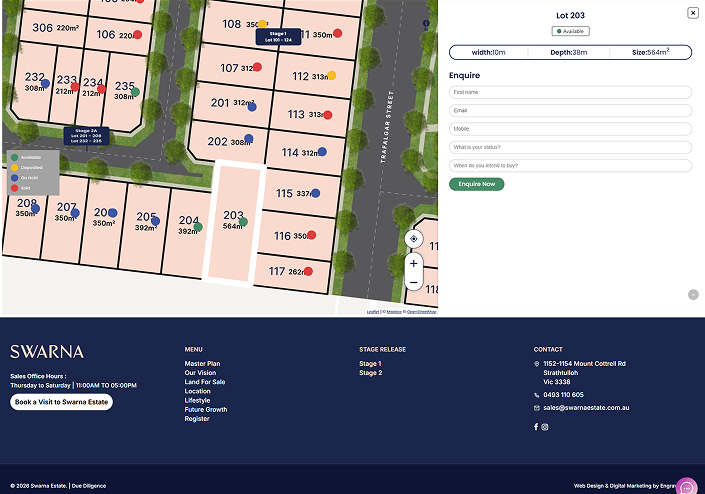
Task: Select blue marker on lot 208
Action: point(36,208)
